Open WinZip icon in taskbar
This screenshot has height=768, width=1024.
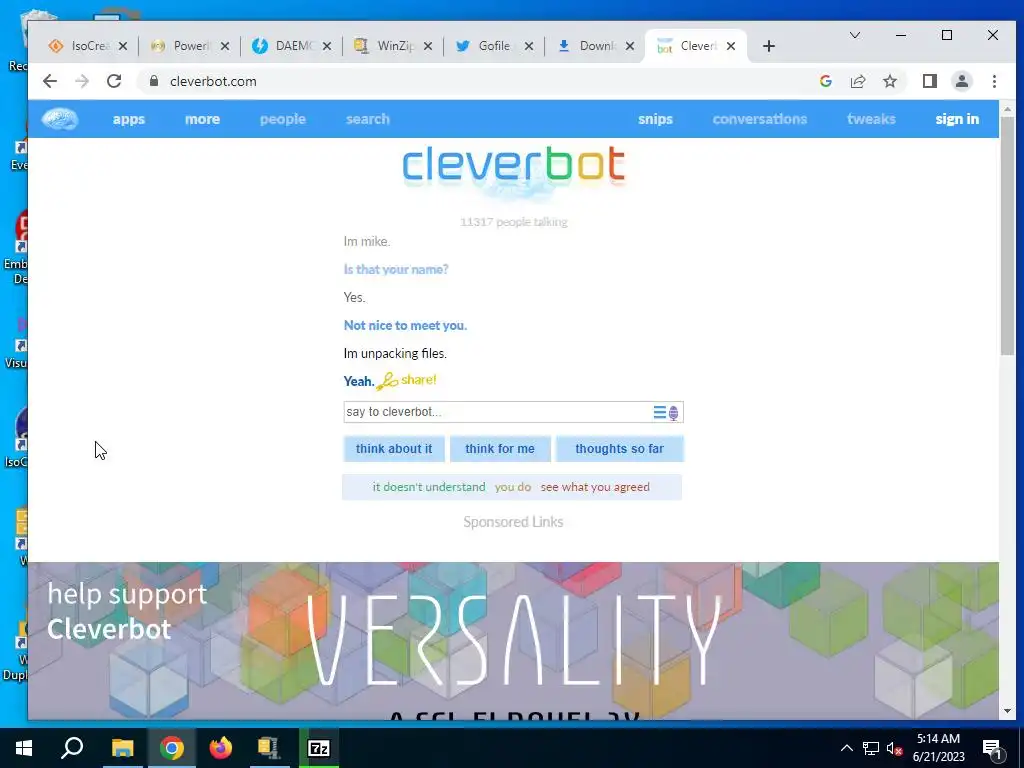(x=268, y=748)
